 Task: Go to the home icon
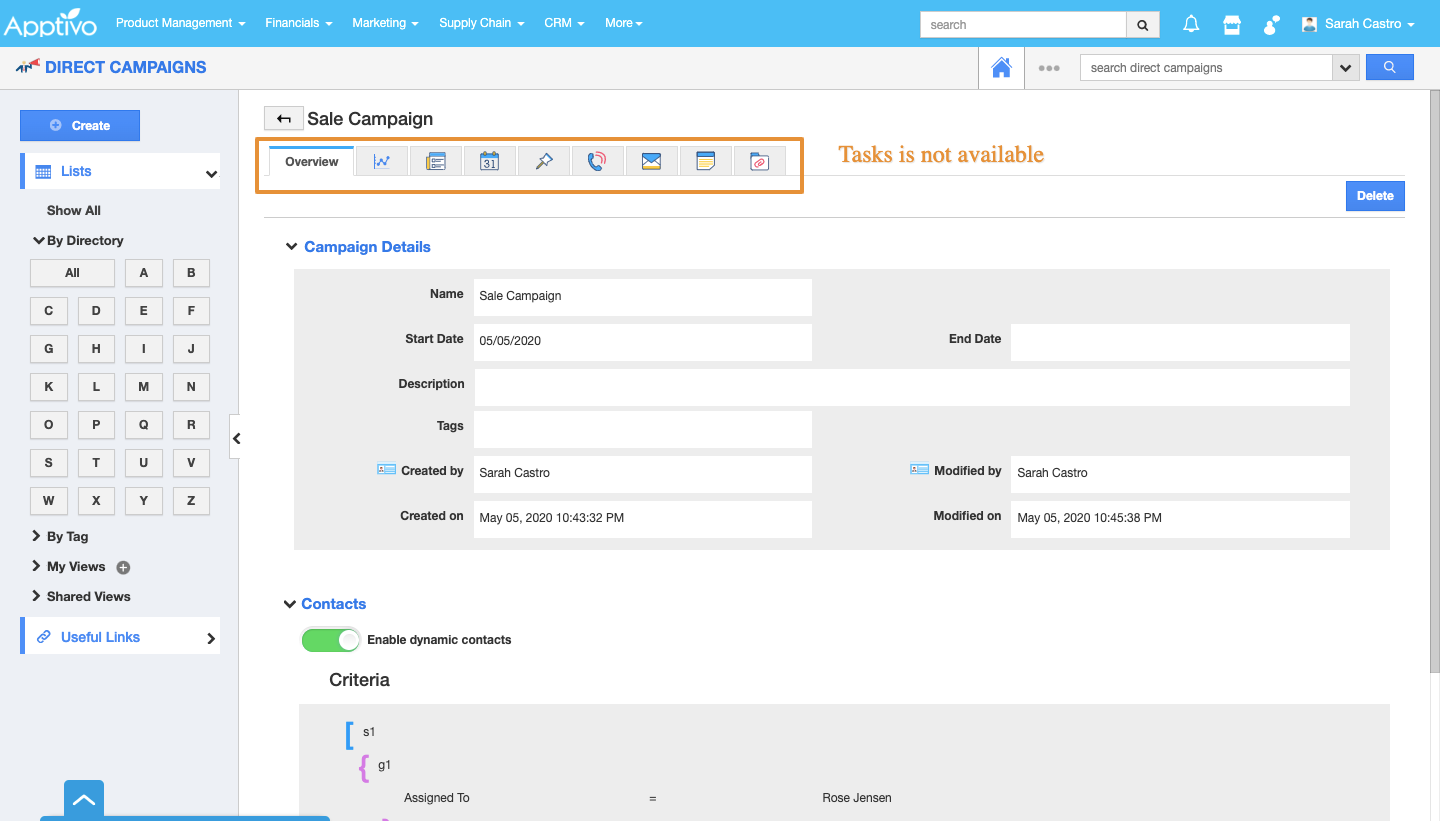(1001, 68)
